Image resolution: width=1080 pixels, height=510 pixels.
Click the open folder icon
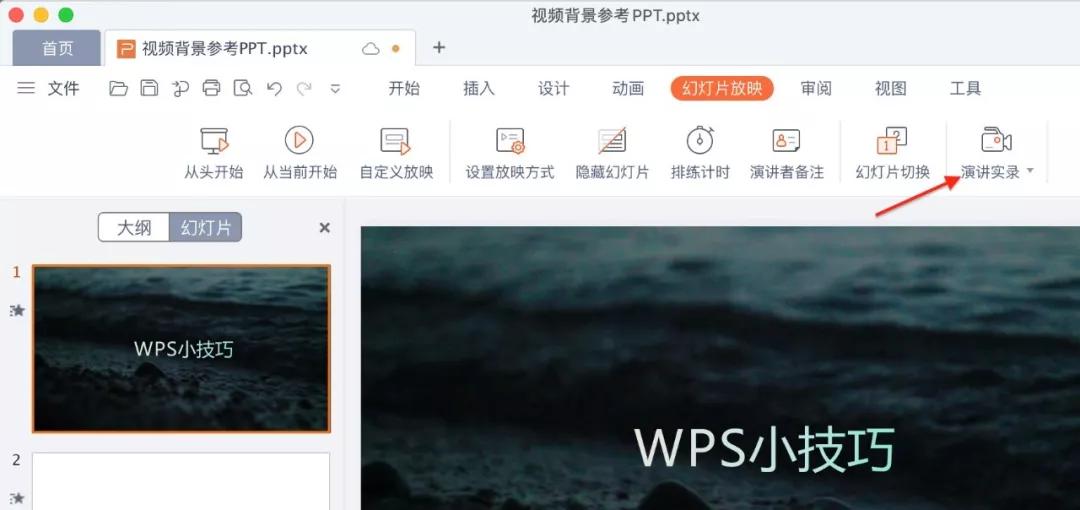[118, 88]
